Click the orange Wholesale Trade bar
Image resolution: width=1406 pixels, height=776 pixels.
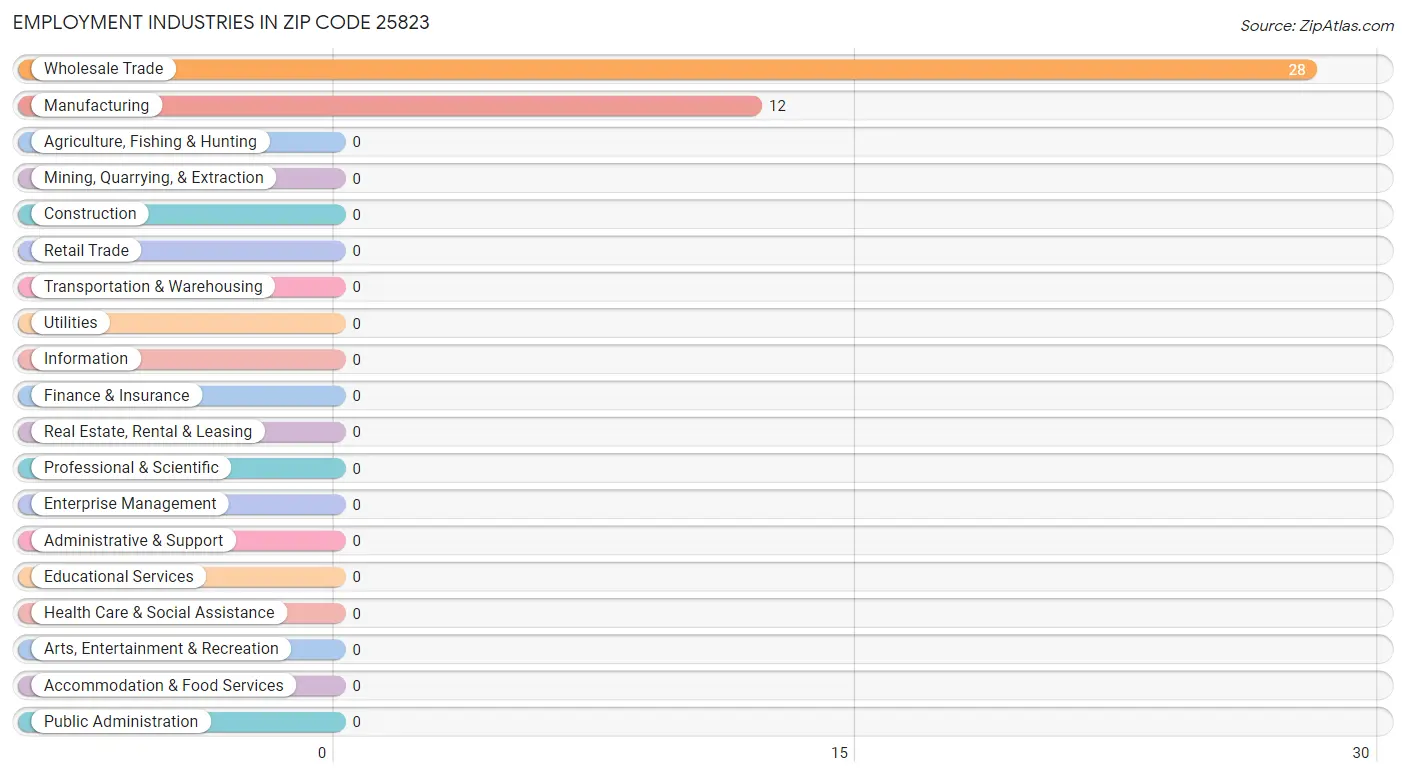pos(667,69)
